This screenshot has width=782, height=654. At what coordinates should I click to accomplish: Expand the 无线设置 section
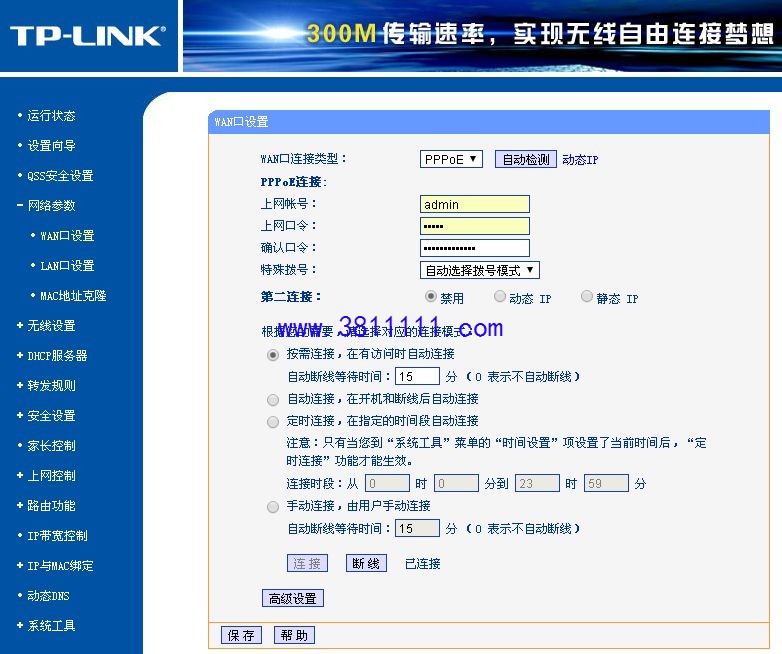point(51,326)
